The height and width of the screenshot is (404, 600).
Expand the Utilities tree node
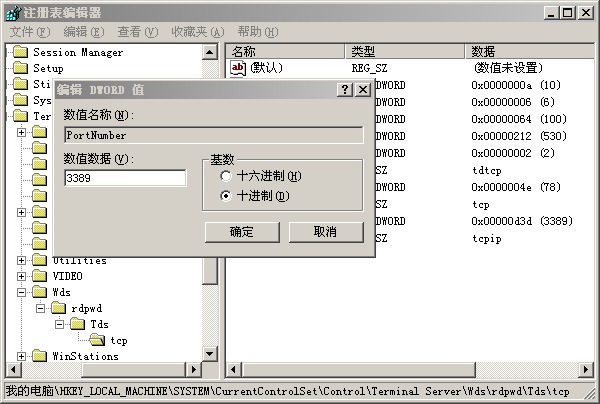click(21, 260)
